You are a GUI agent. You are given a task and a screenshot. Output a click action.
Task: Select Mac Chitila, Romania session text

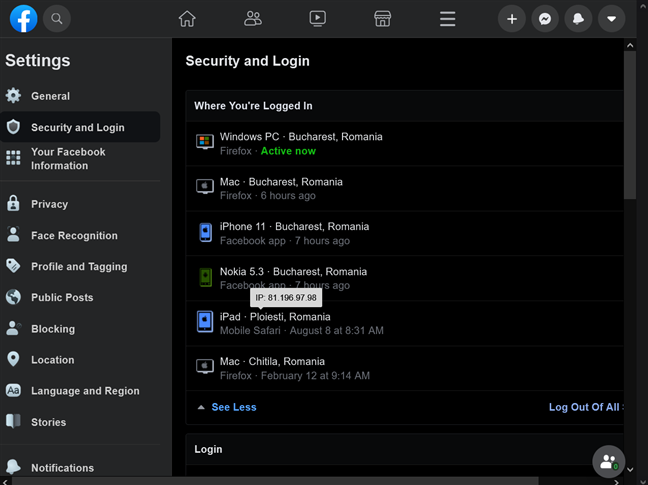272,361
